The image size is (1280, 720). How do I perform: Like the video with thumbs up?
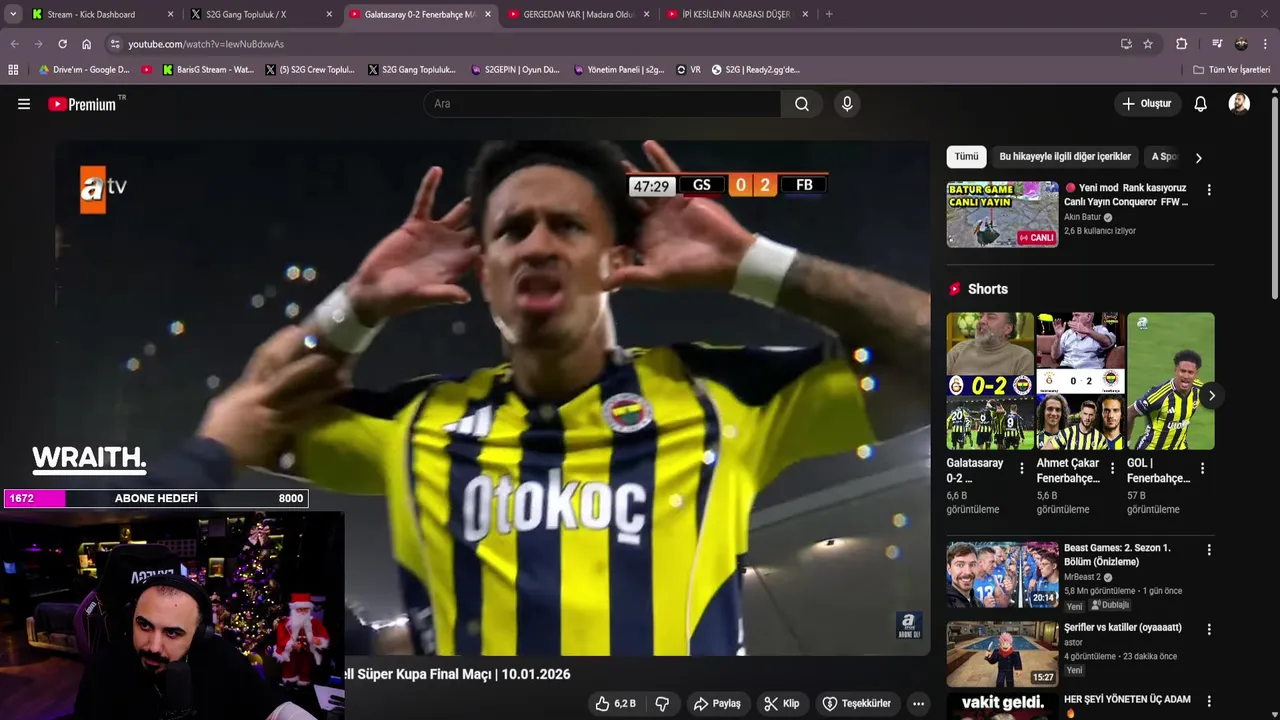(615, 704)
